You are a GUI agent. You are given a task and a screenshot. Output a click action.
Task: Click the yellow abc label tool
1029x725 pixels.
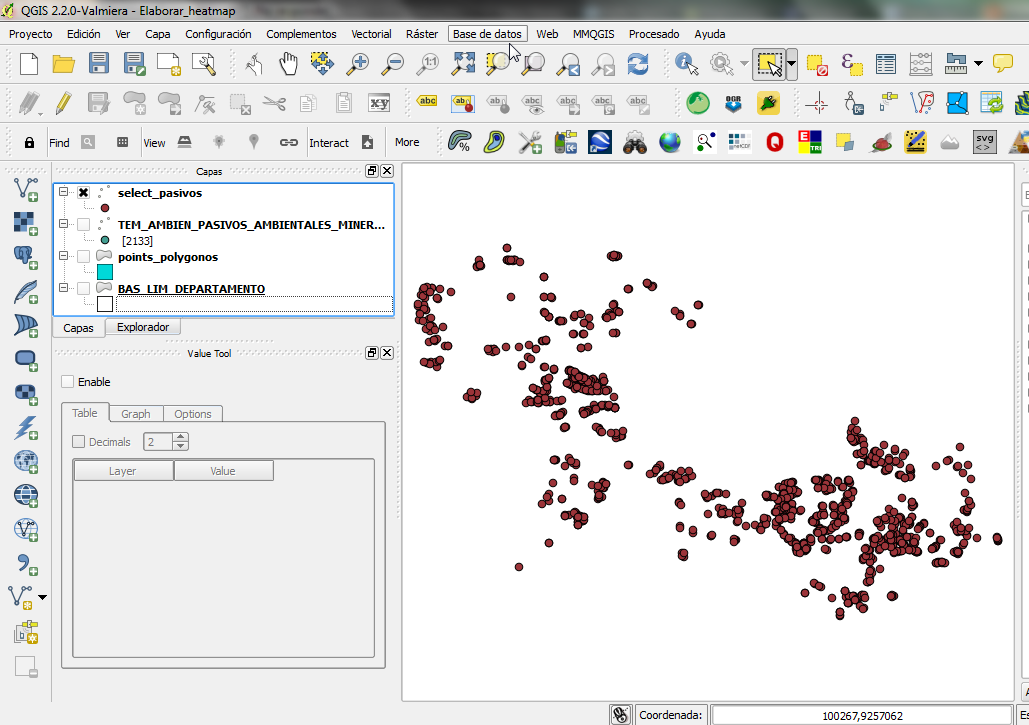427,101
